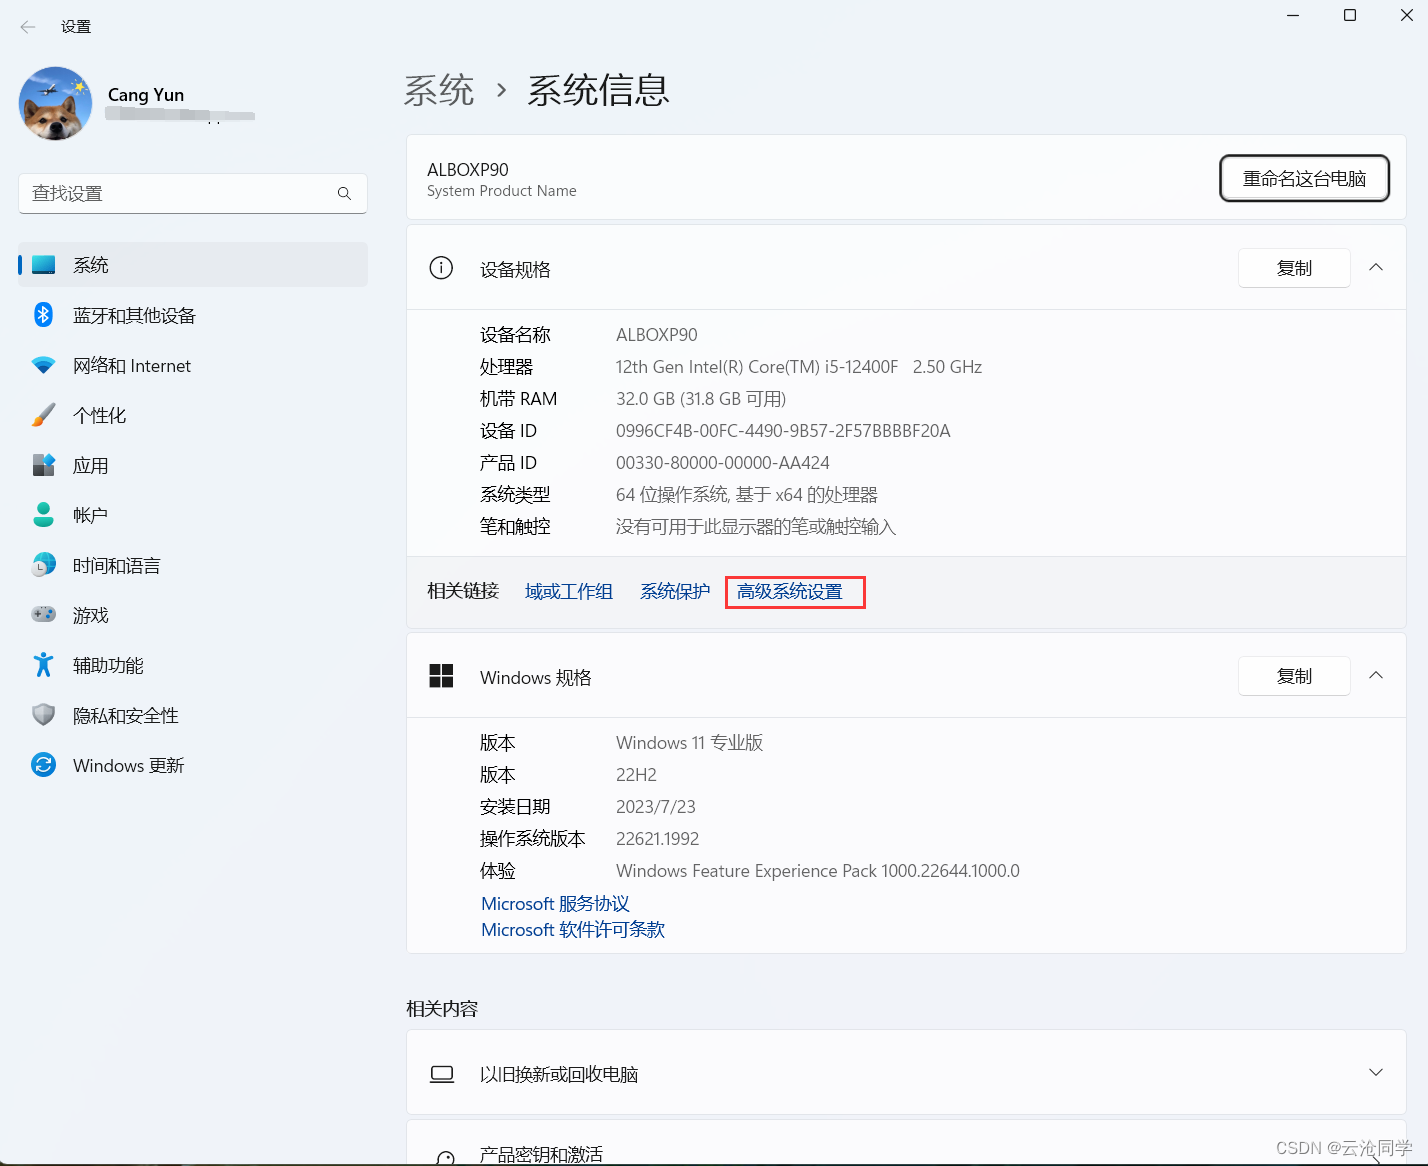The height and width of the screenshot is (1166, 1428).
Task: Open Microsoft 软件许可条款 link
Action: [x=573, y=930]
